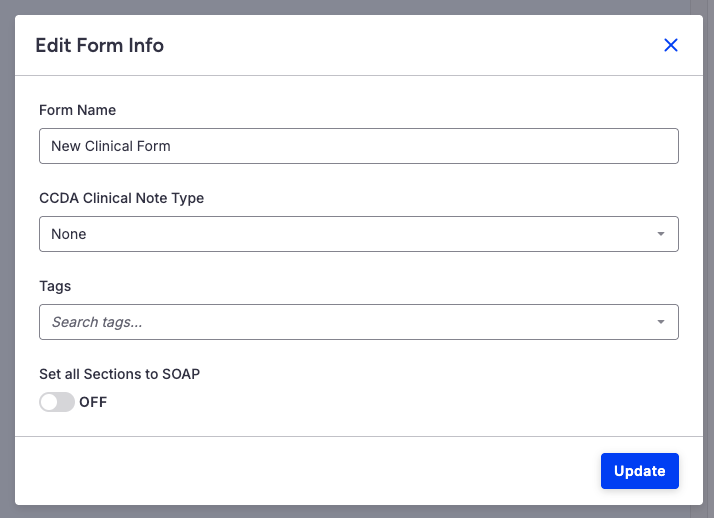The width and height of the screenshot is (714, 518).
Task: Toggle Set all Sections to SOAP switch
Action: tap(57, 402)
